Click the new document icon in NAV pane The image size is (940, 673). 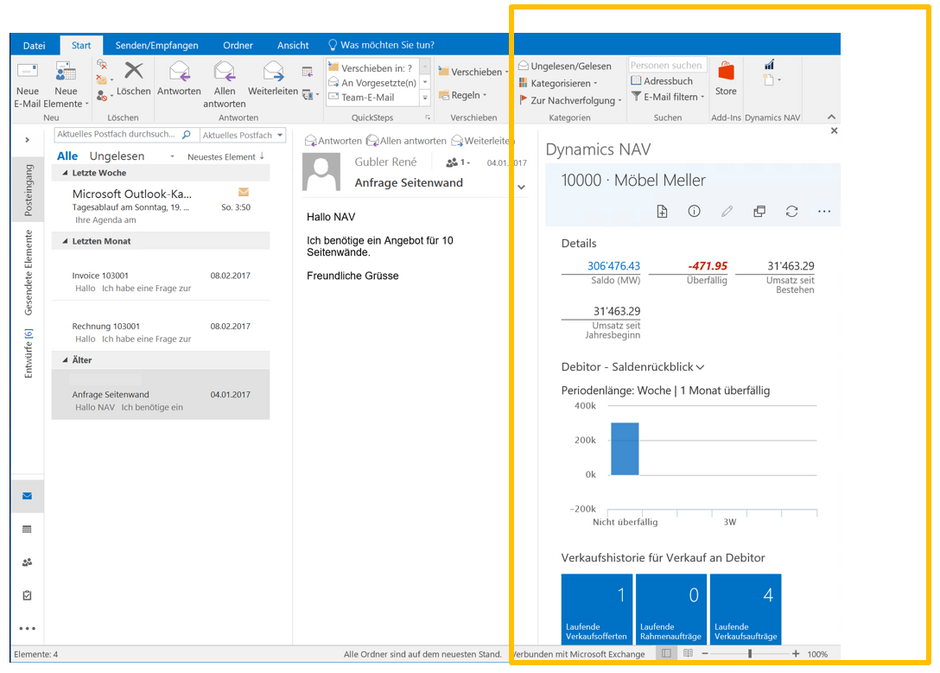[x=662, y=211]
